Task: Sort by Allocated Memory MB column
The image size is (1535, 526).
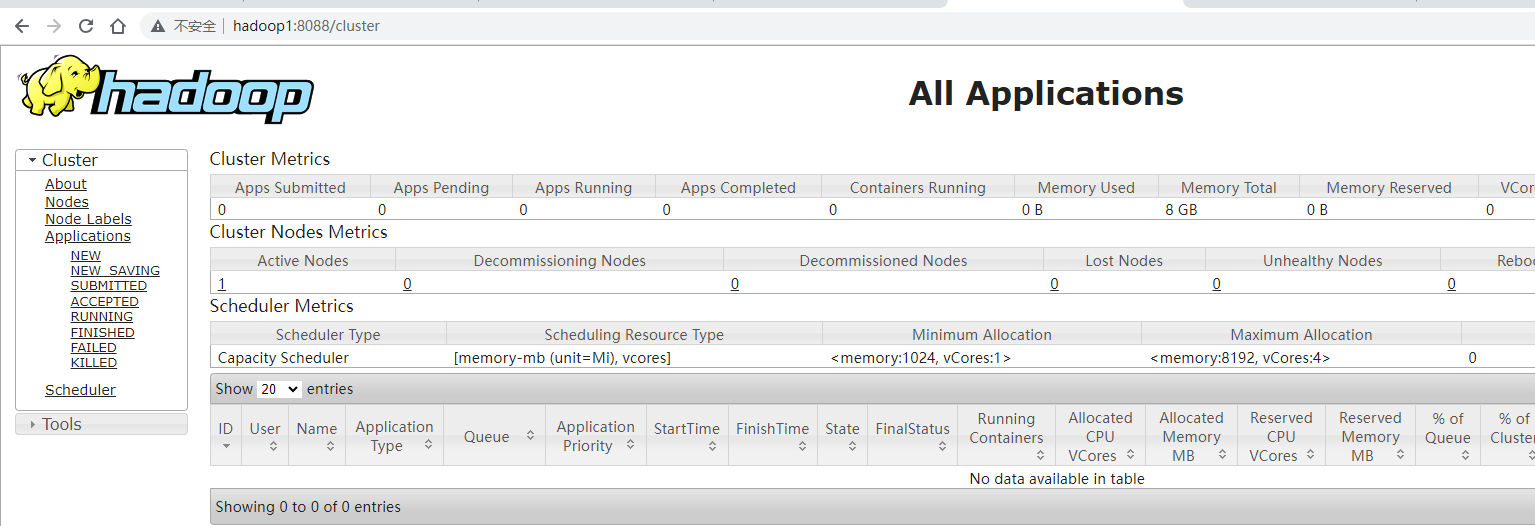Action: (1191, 436)
